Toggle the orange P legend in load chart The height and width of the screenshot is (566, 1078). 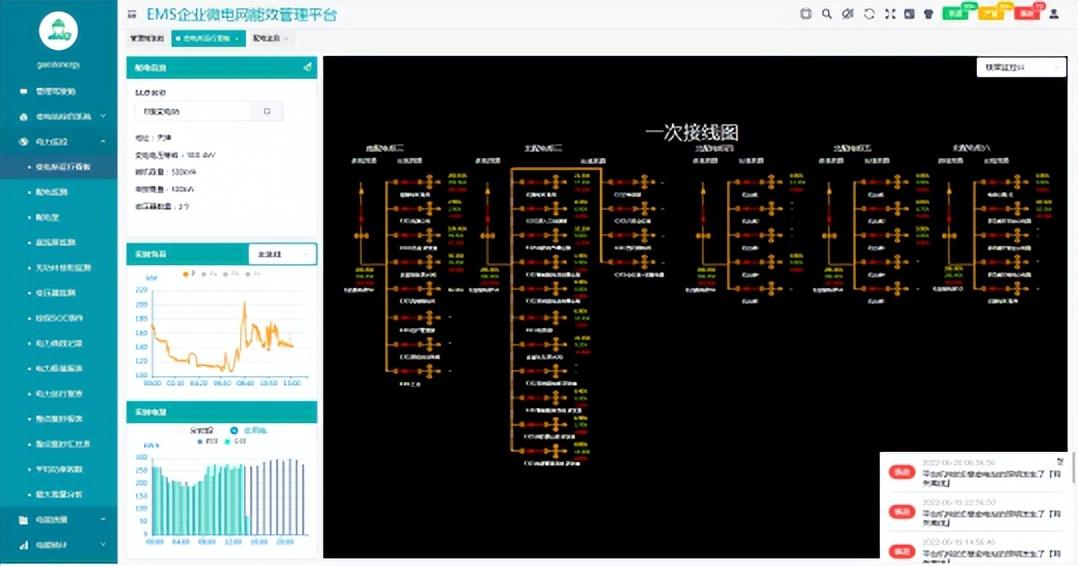[188, 273]
